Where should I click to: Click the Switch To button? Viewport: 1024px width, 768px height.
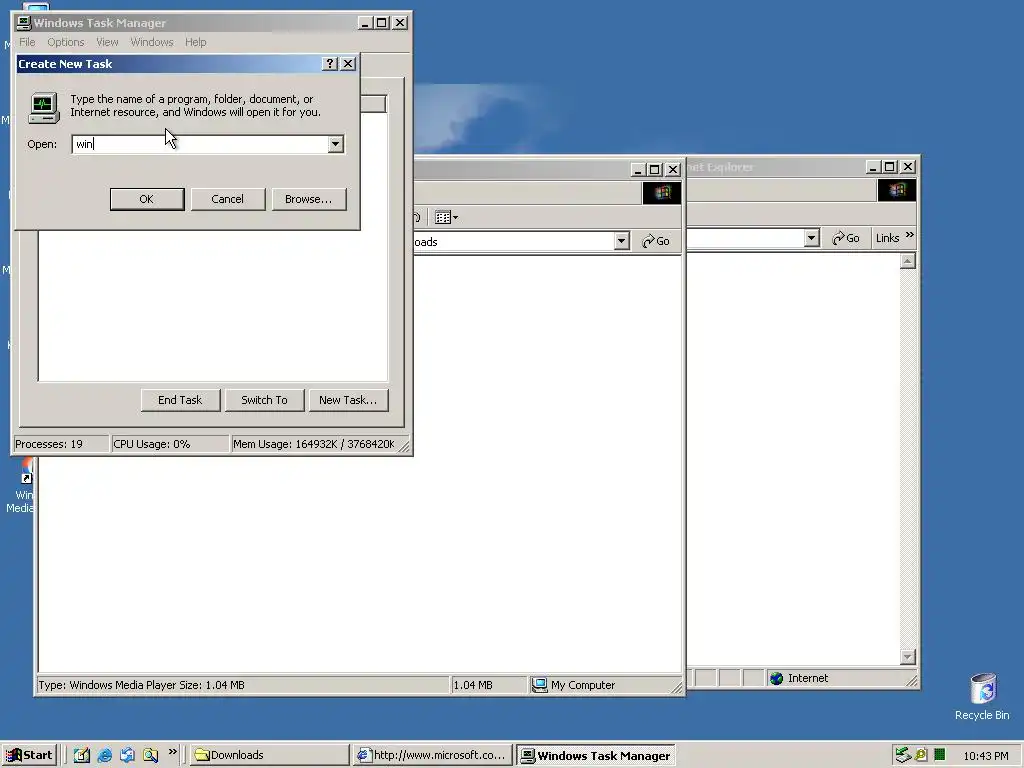click(x=264, y=400)
